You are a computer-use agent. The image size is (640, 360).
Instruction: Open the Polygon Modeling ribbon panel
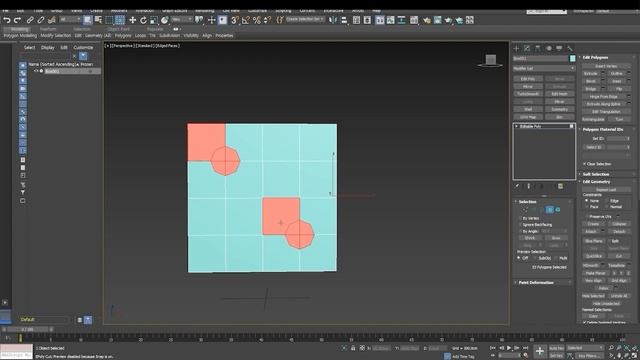(x=20, y=36)
